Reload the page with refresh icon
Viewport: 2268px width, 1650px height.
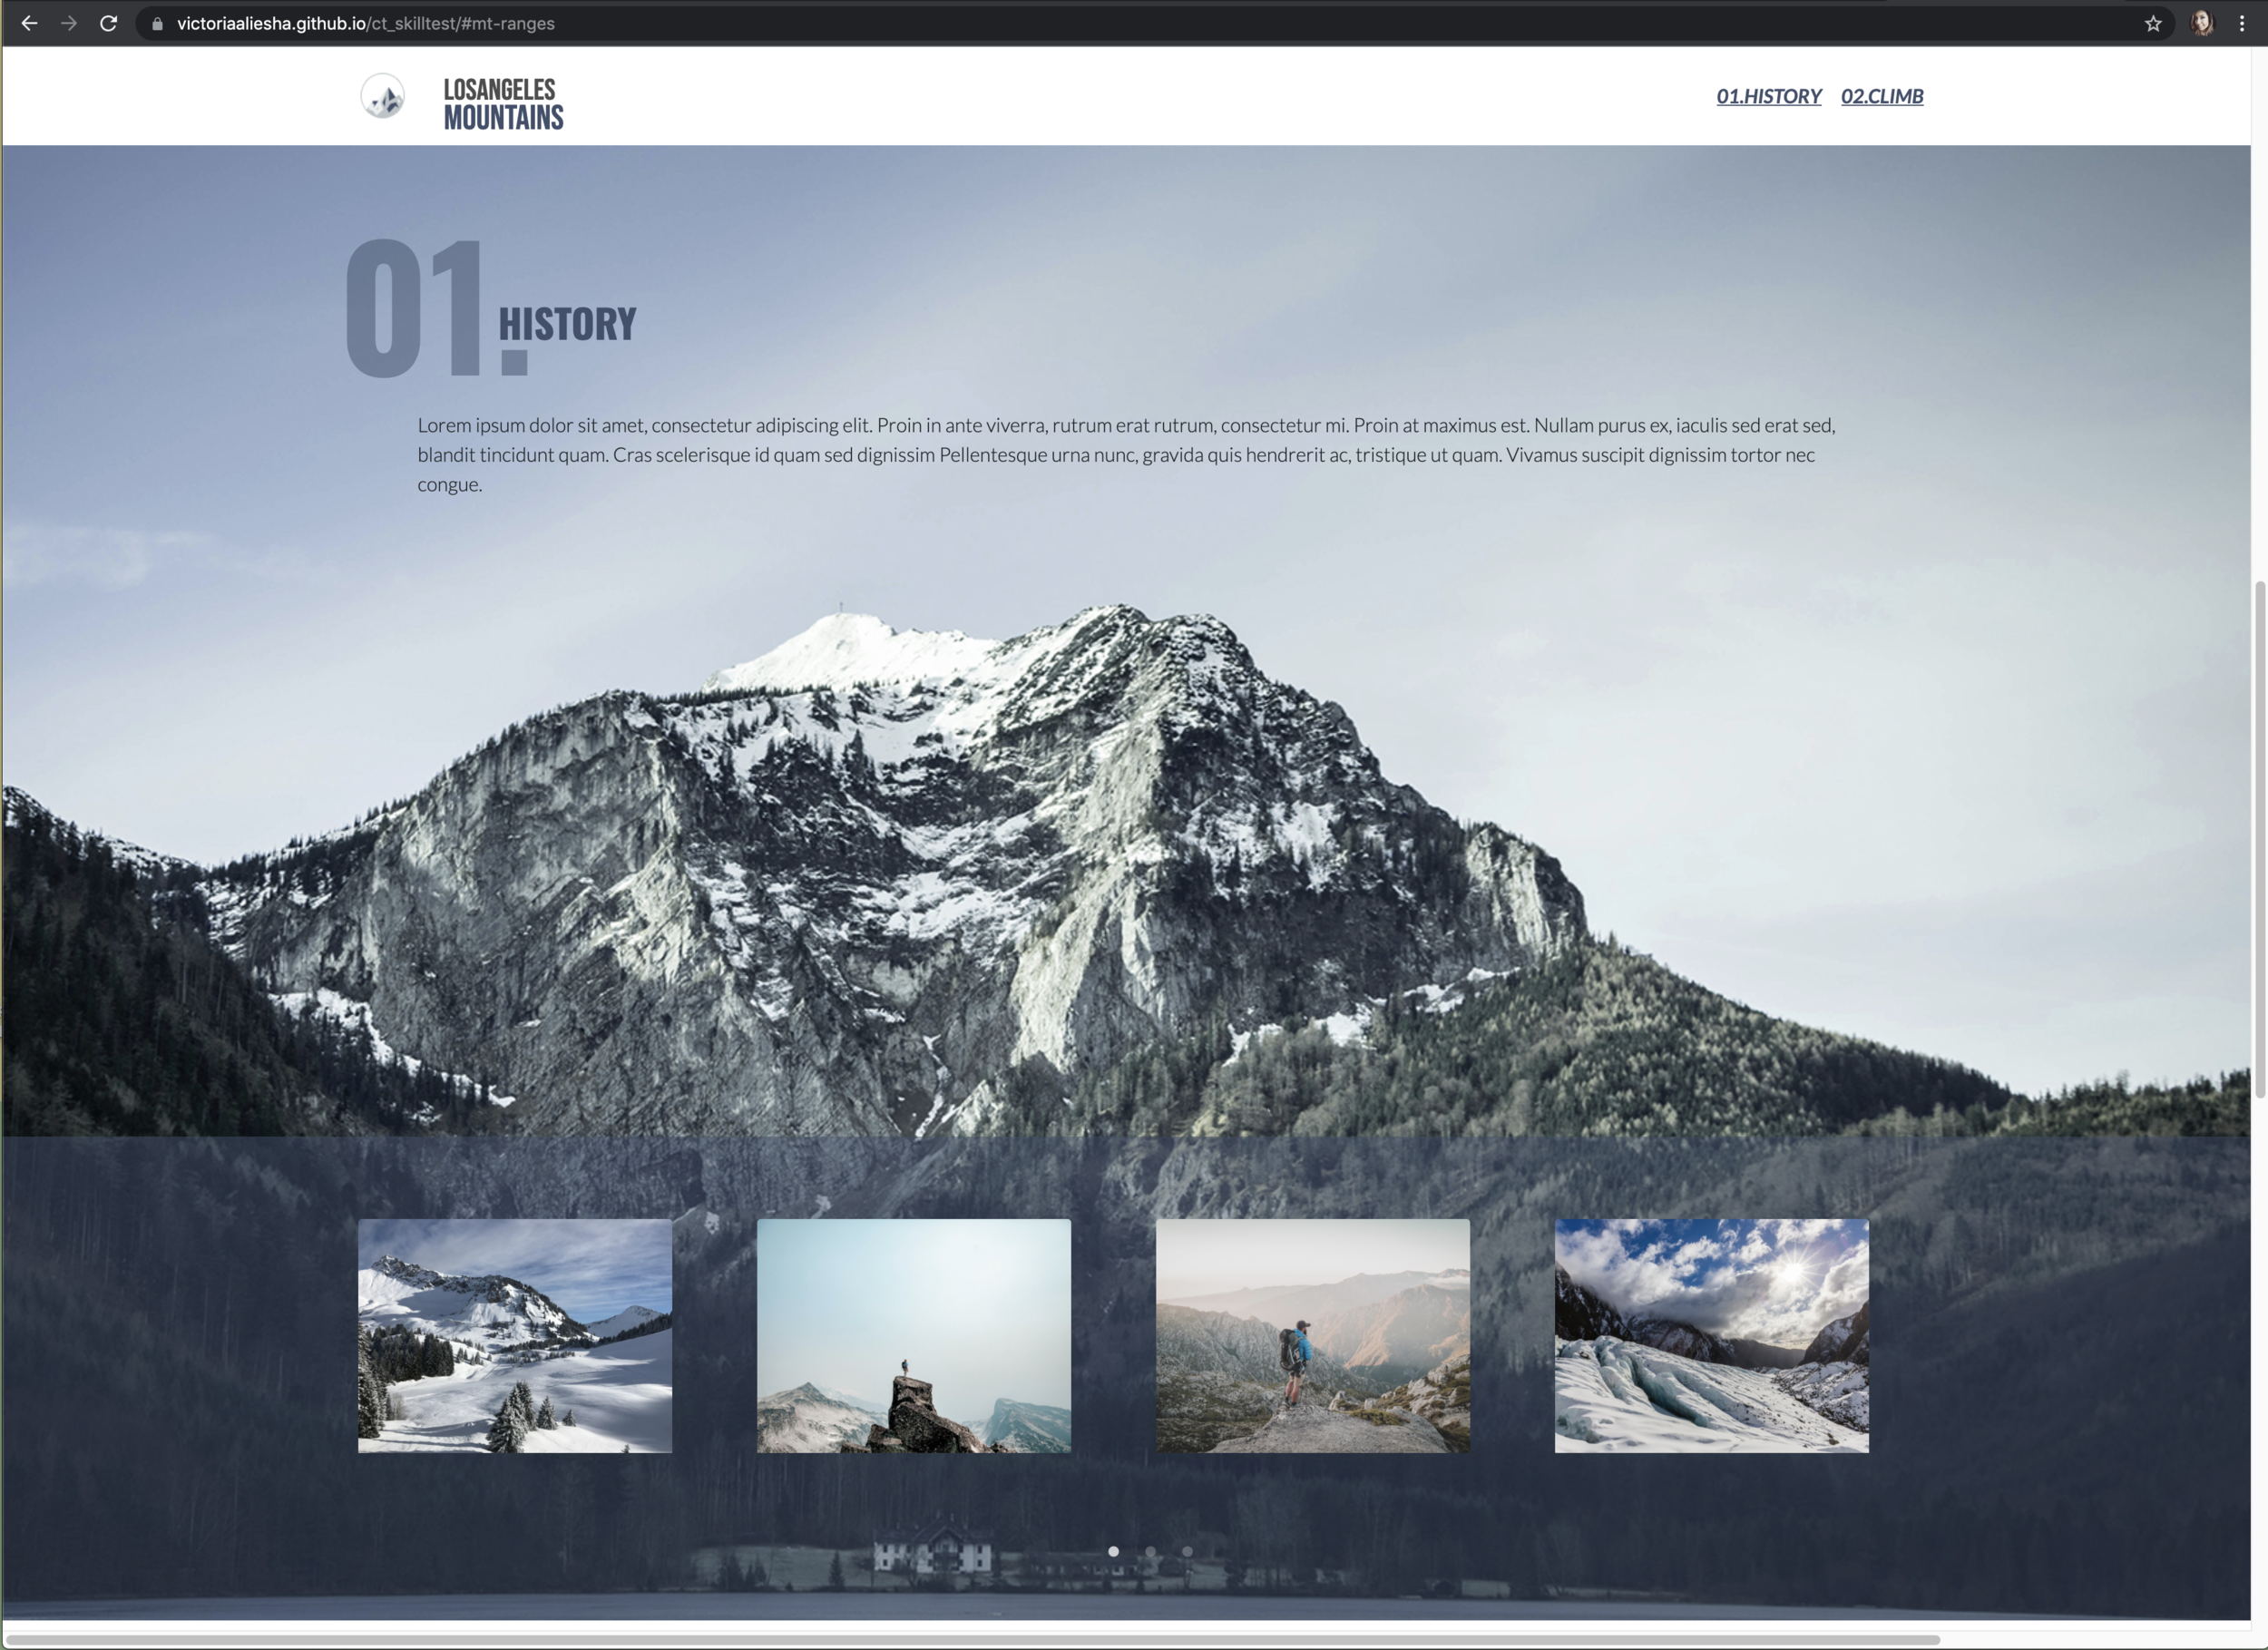click(x=109, y=23)
